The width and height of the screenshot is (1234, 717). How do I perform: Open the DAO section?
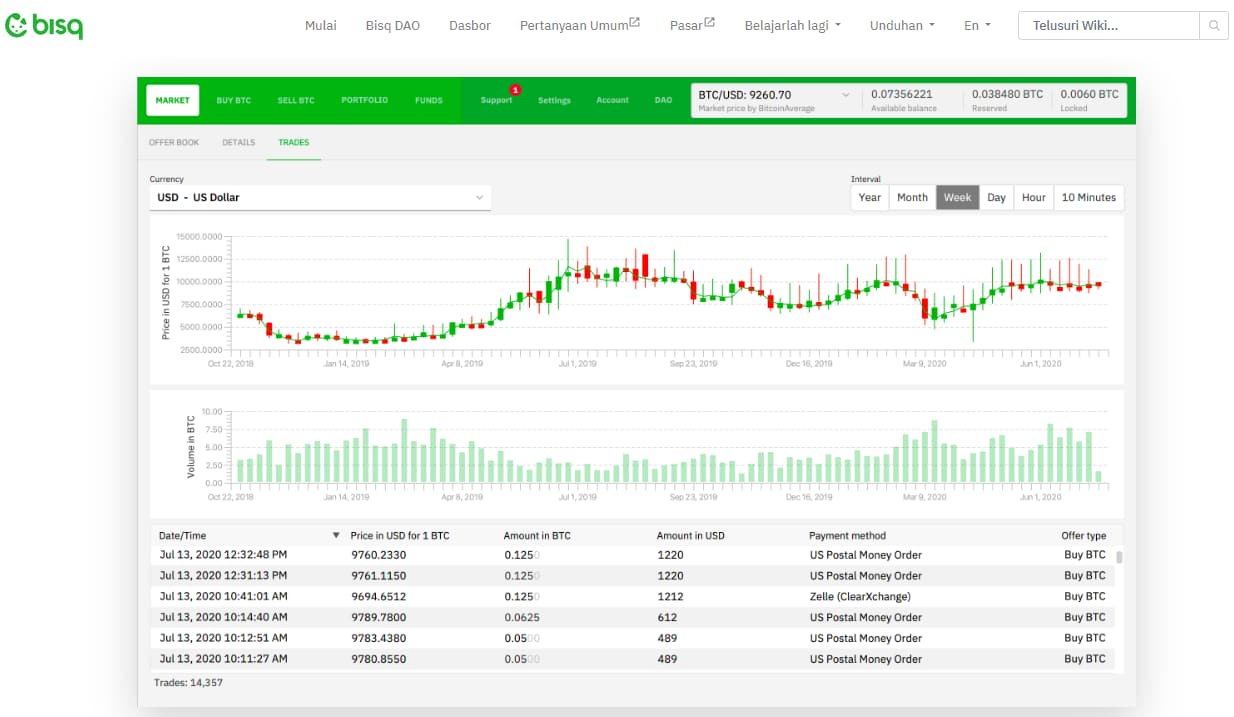(663, 99)
